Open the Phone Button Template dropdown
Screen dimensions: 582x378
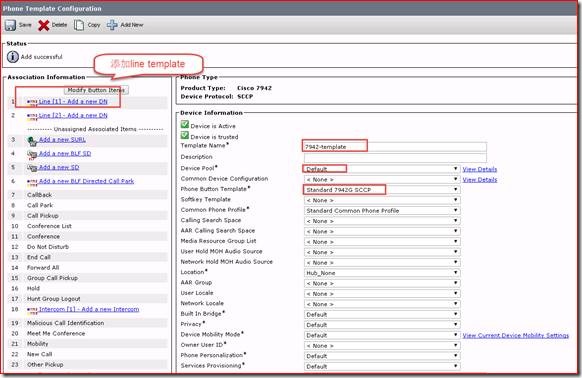382,190
